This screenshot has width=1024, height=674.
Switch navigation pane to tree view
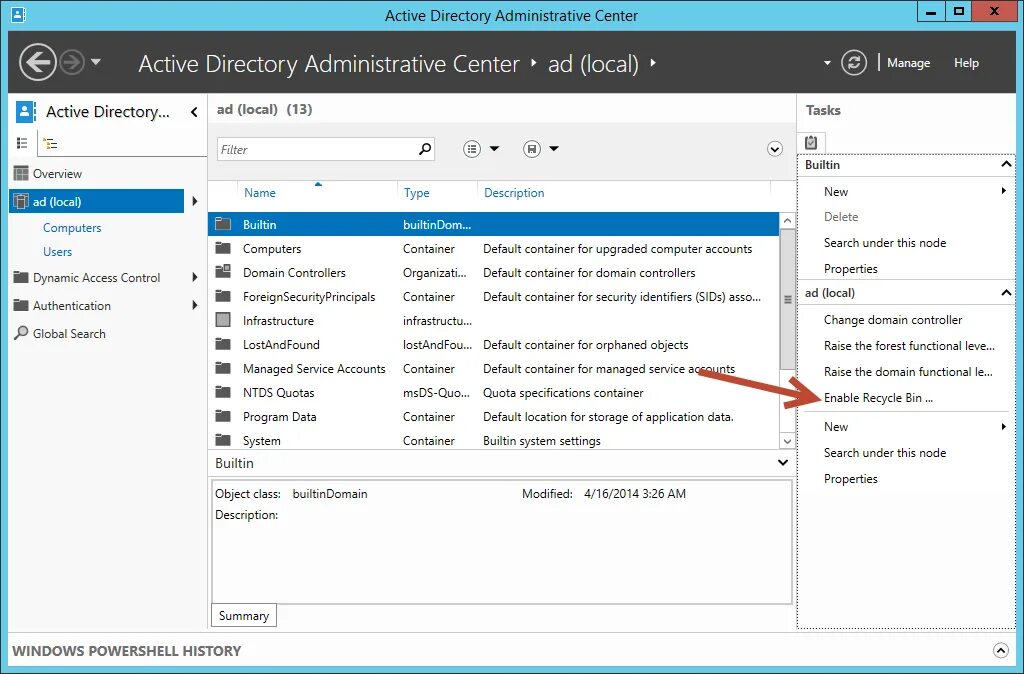pos(50,143)
